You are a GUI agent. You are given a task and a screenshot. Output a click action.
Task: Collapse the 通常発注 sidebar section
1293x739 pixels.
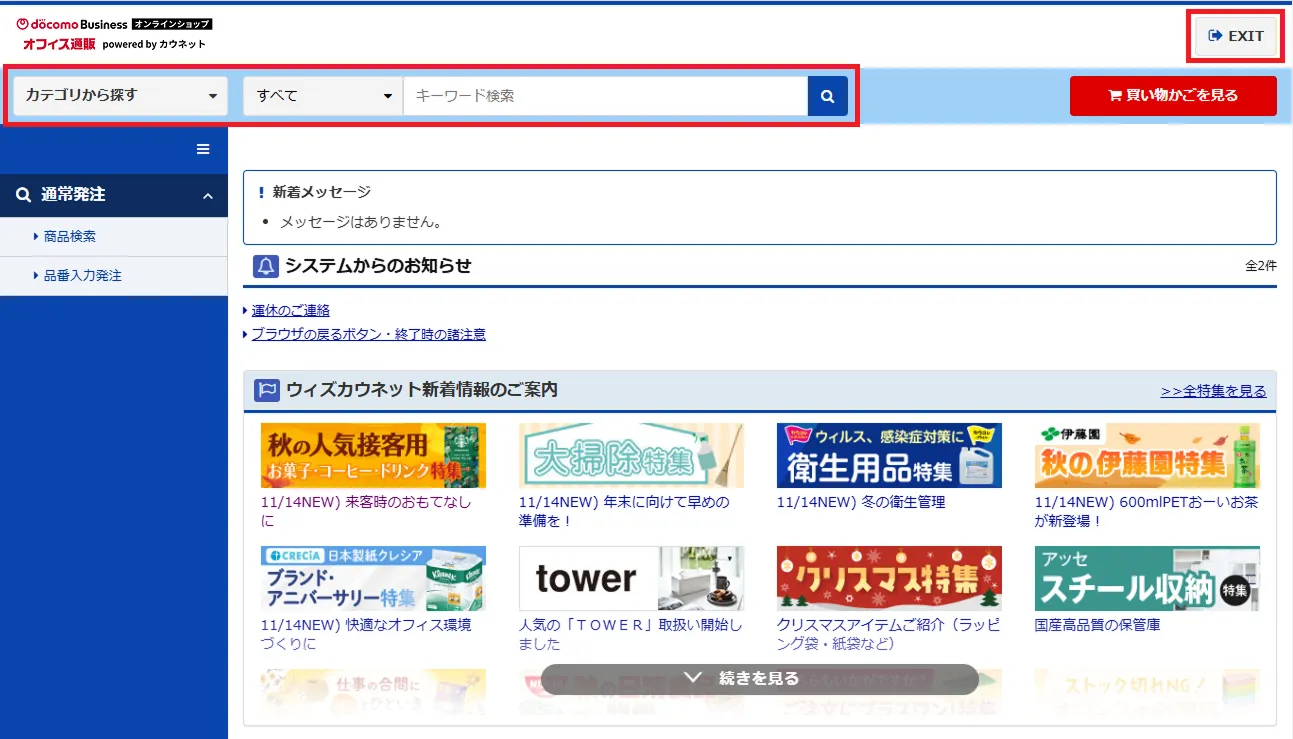(208, 196)
